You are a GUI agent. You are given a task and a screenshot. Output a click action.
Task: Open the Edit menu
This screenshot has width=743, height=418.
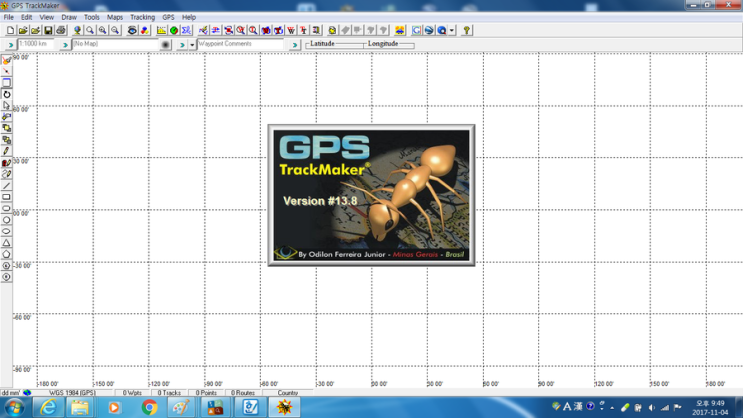[26, 17]
